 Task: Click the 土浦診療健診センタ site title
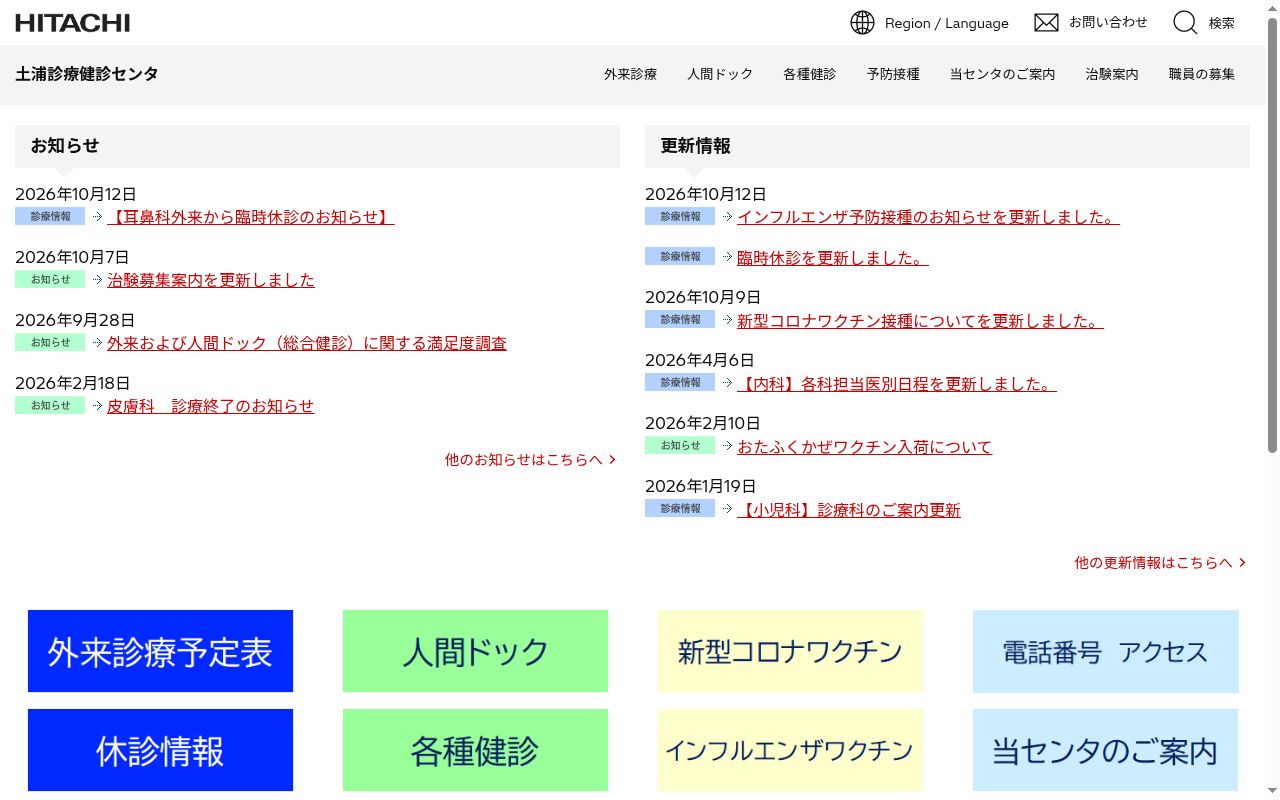point(87,74)
